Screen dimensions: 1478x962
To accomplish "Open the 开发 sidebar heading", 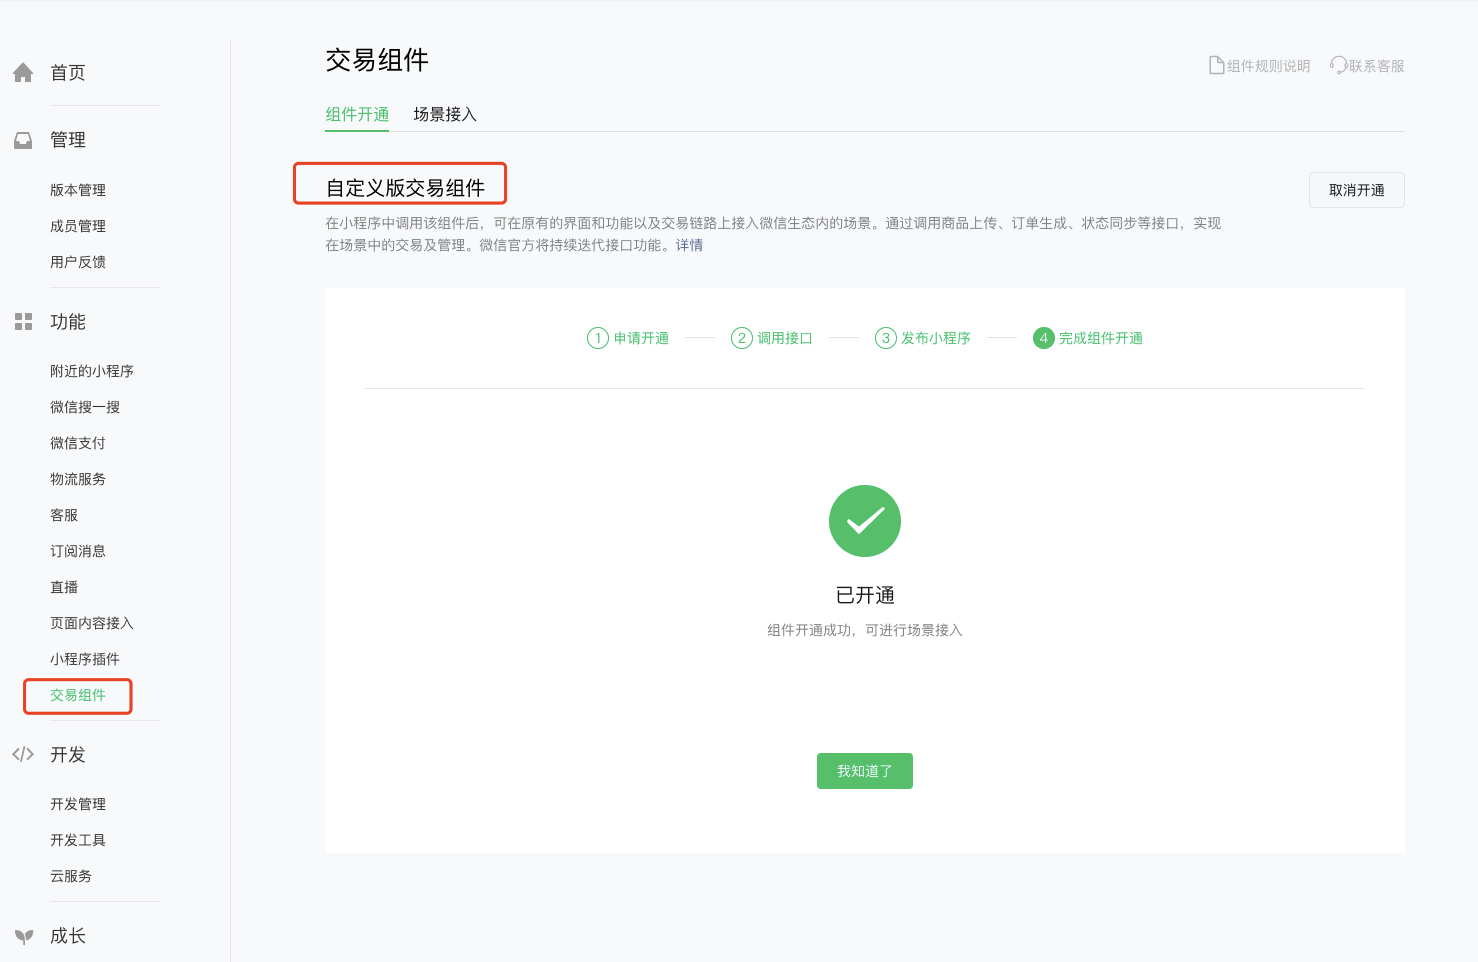I will click(x=68, y=755).
